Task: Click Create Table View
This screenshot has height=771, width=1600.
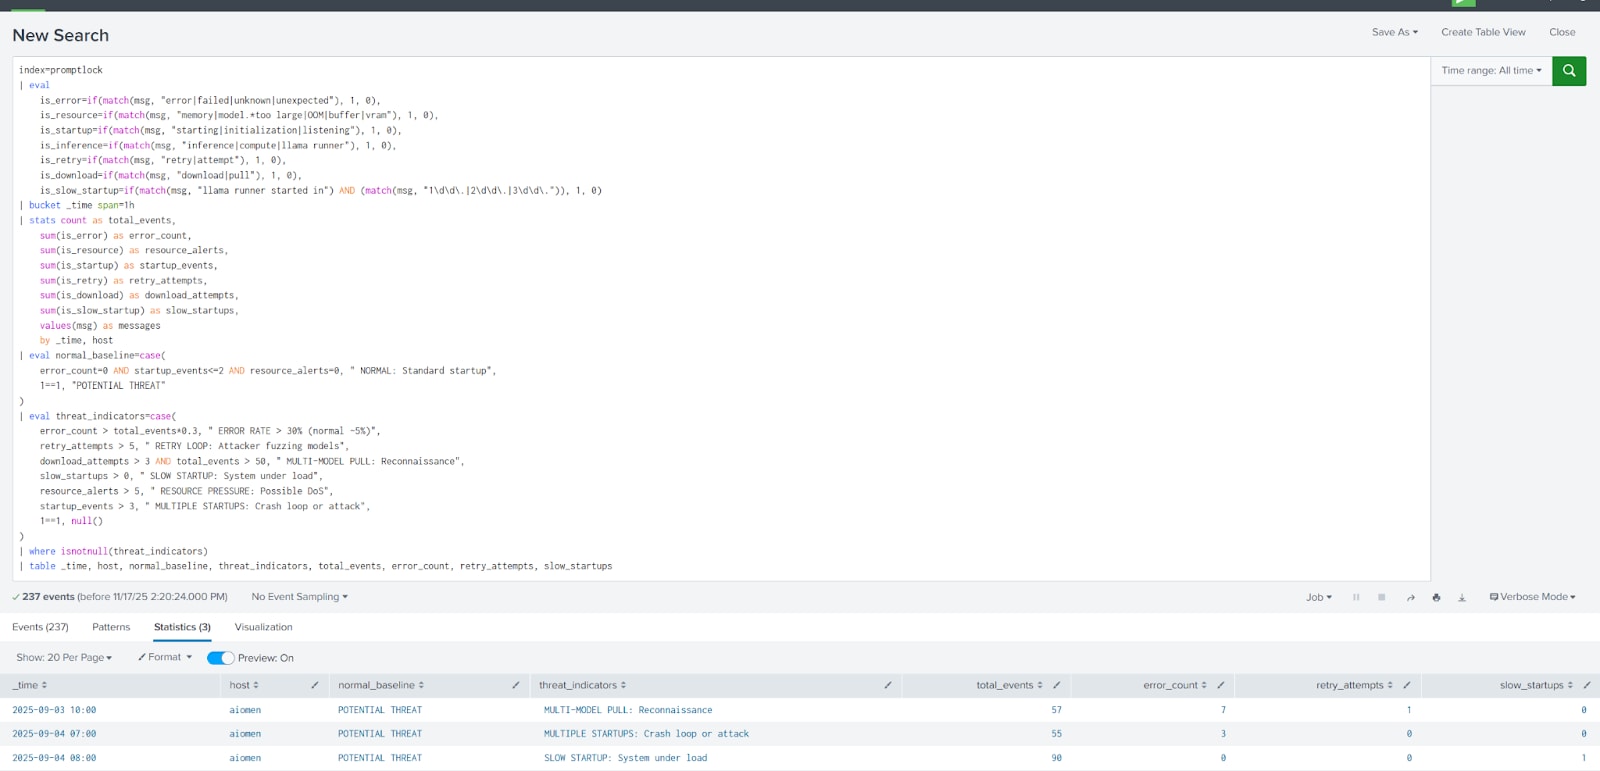Action: tap(1483, 32)
